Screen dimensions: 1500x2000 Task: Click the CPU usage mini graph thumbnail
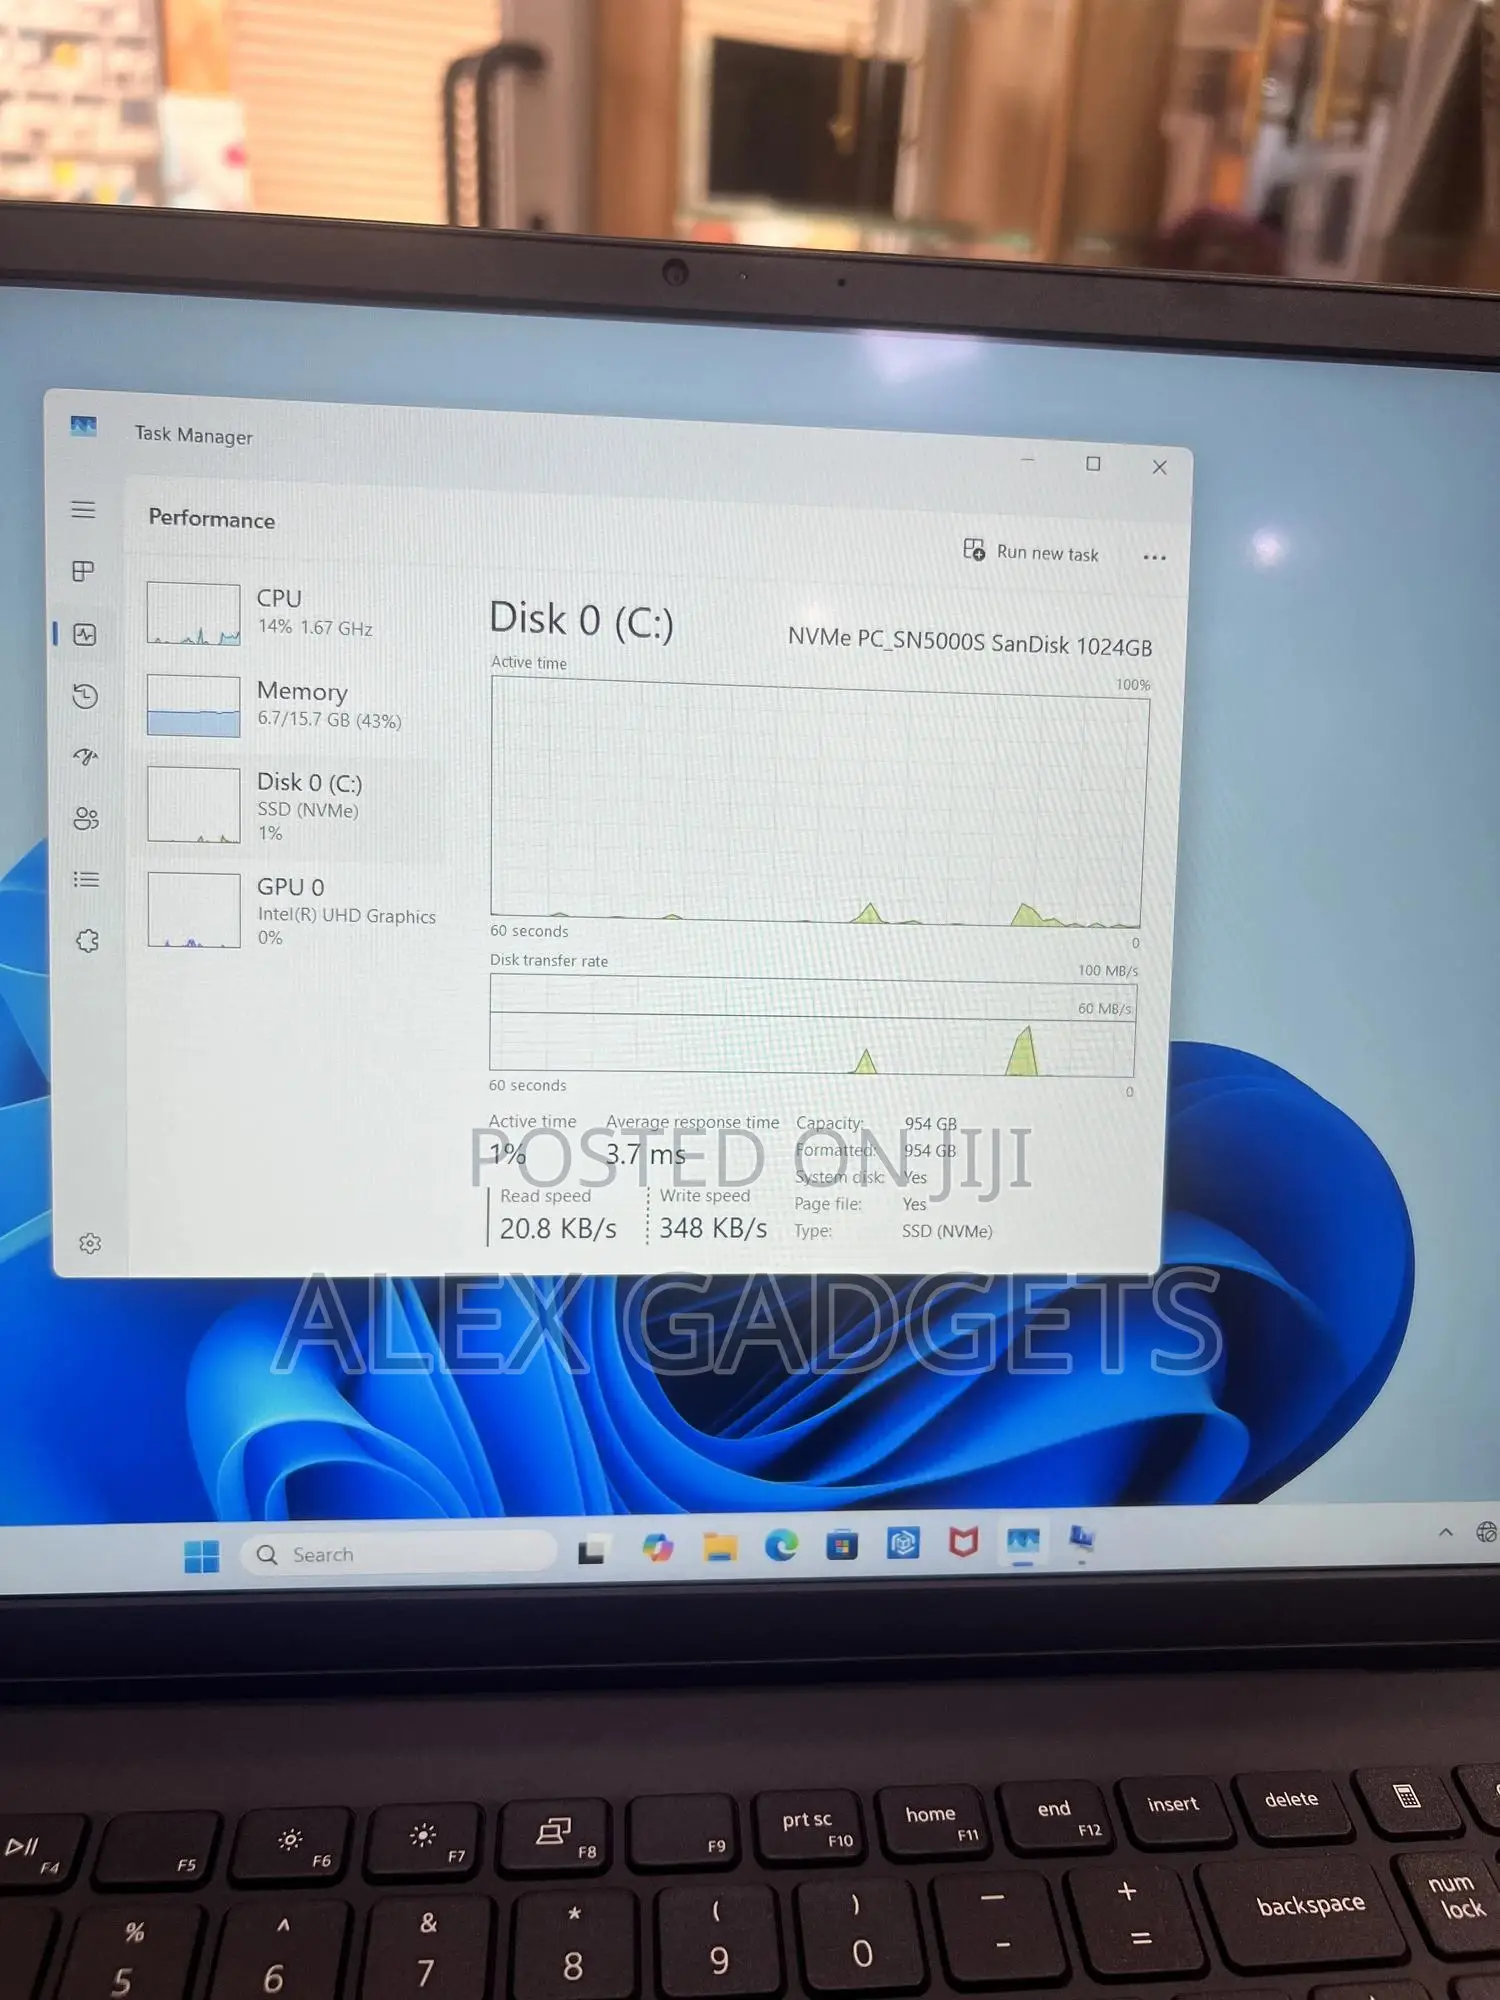(x=193, y=614)
